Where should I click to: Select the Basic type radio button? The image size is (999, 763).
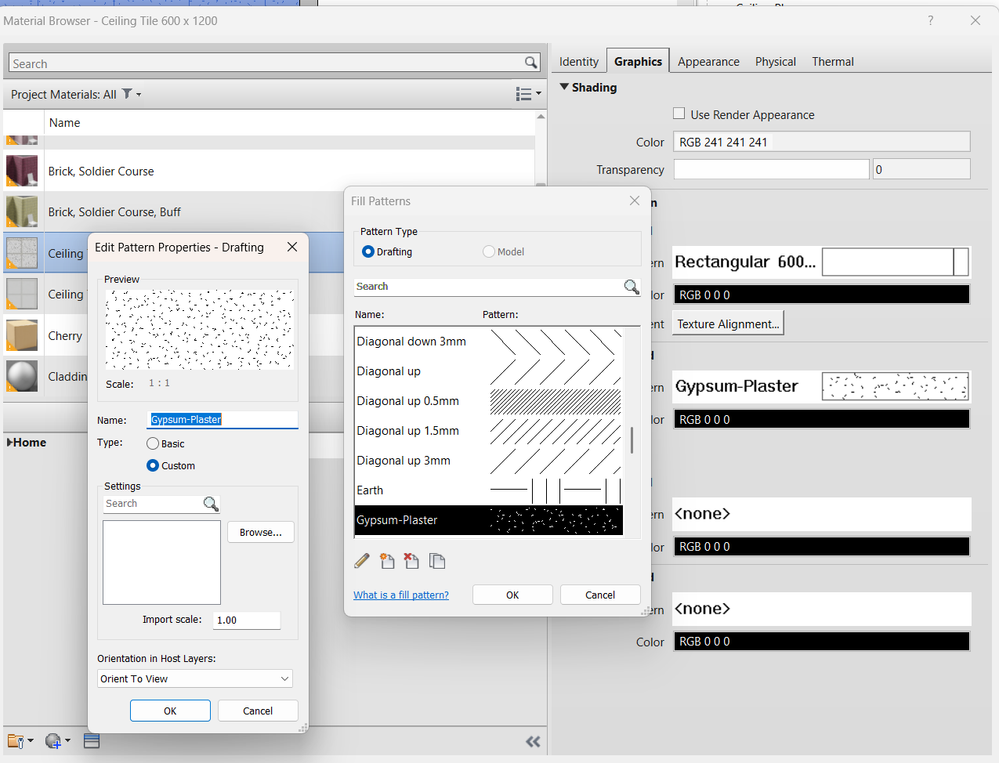pos(152,443)
